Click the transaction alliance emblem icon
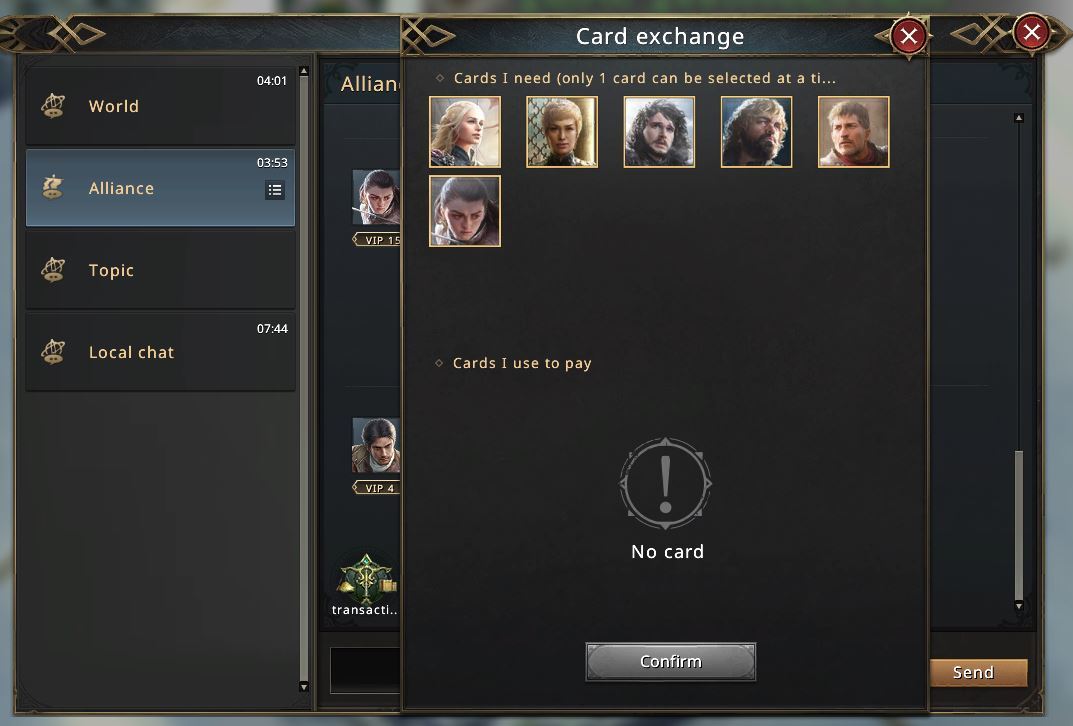 click(x=366, y=579)
